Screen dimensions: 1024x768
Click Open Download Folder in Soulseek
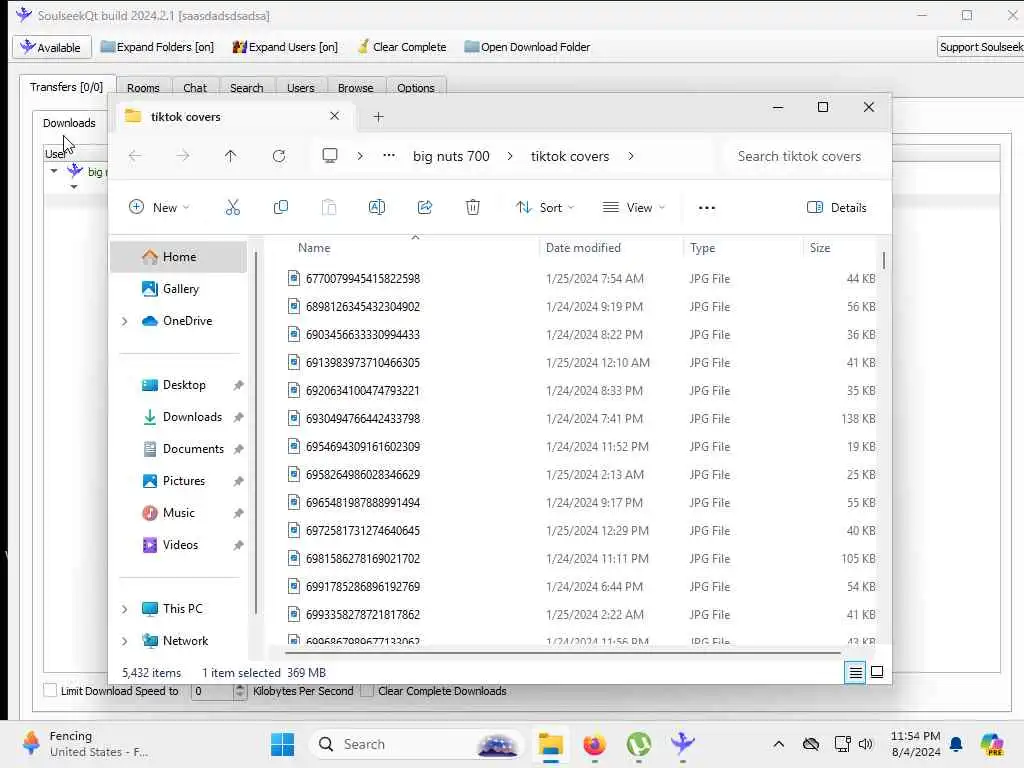(x=526, y=47)
